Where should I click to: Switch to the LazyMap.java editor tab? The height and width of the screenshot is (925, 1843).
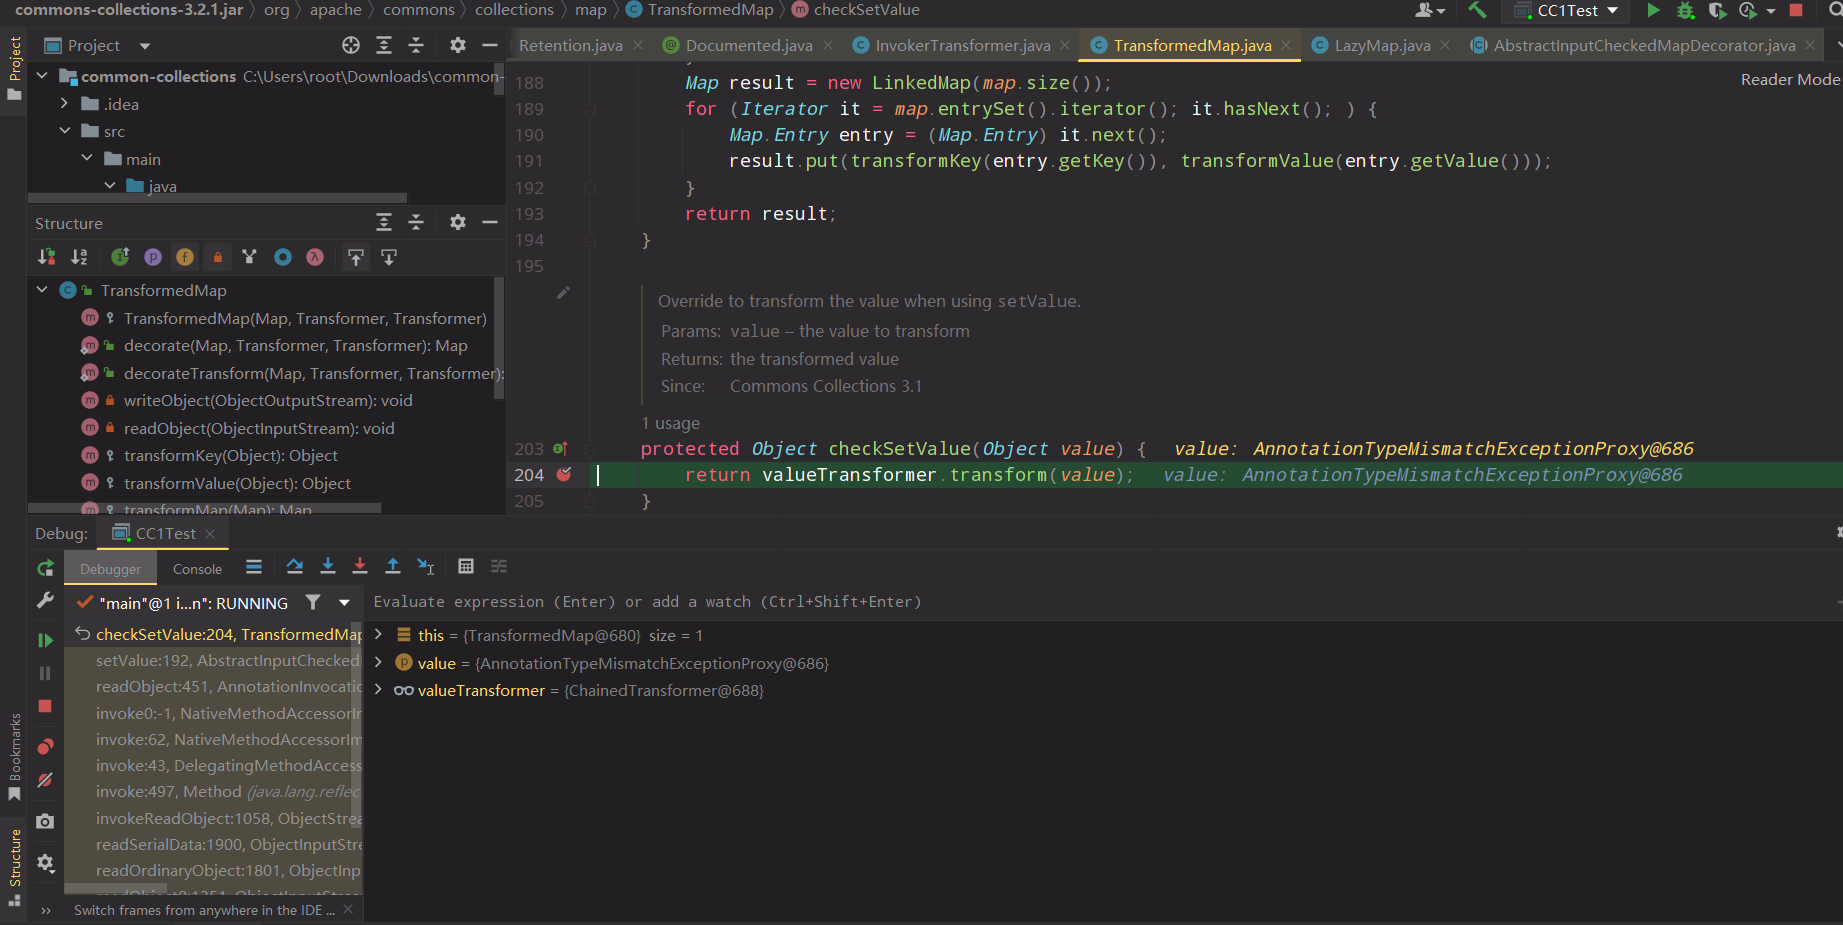(1381, 46)
